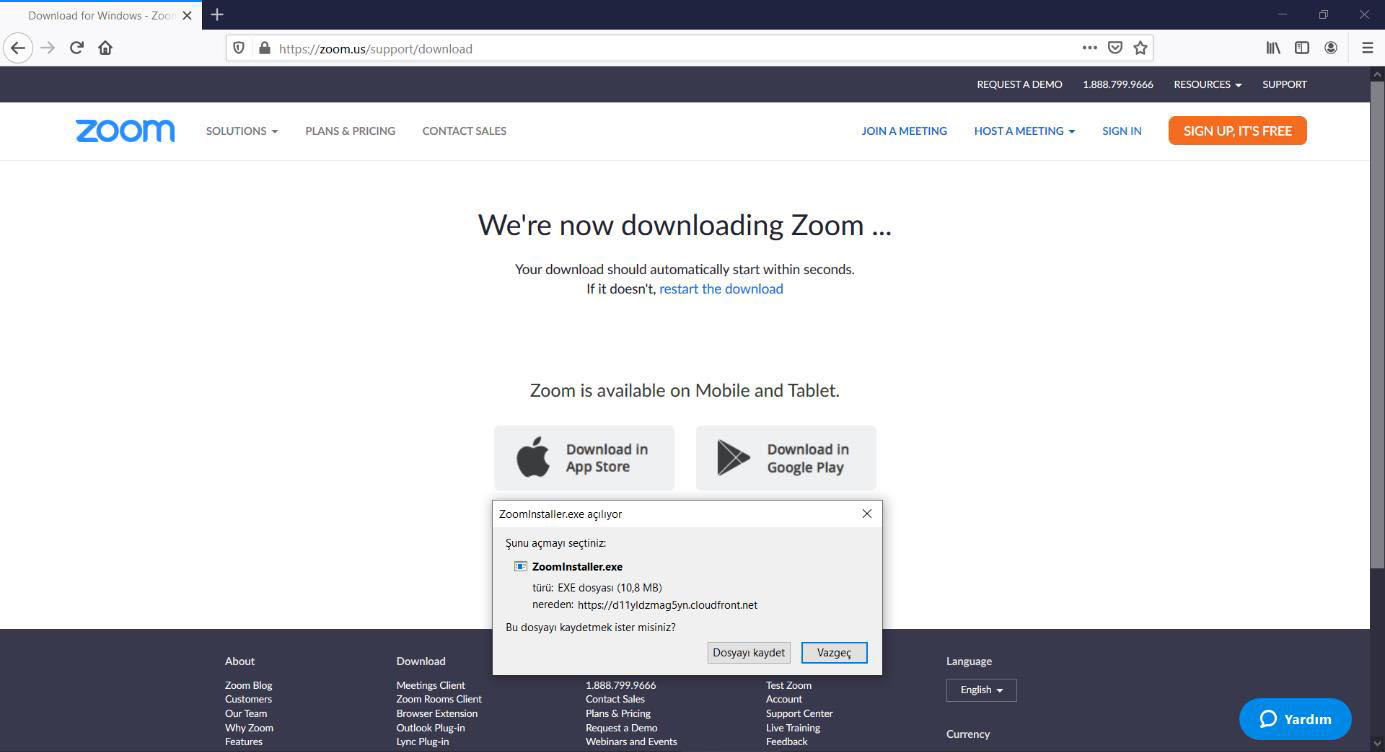Click the ZoomInstaller.exe file icon
This screenshot has width=1385, height=752.
pos(520,566)
